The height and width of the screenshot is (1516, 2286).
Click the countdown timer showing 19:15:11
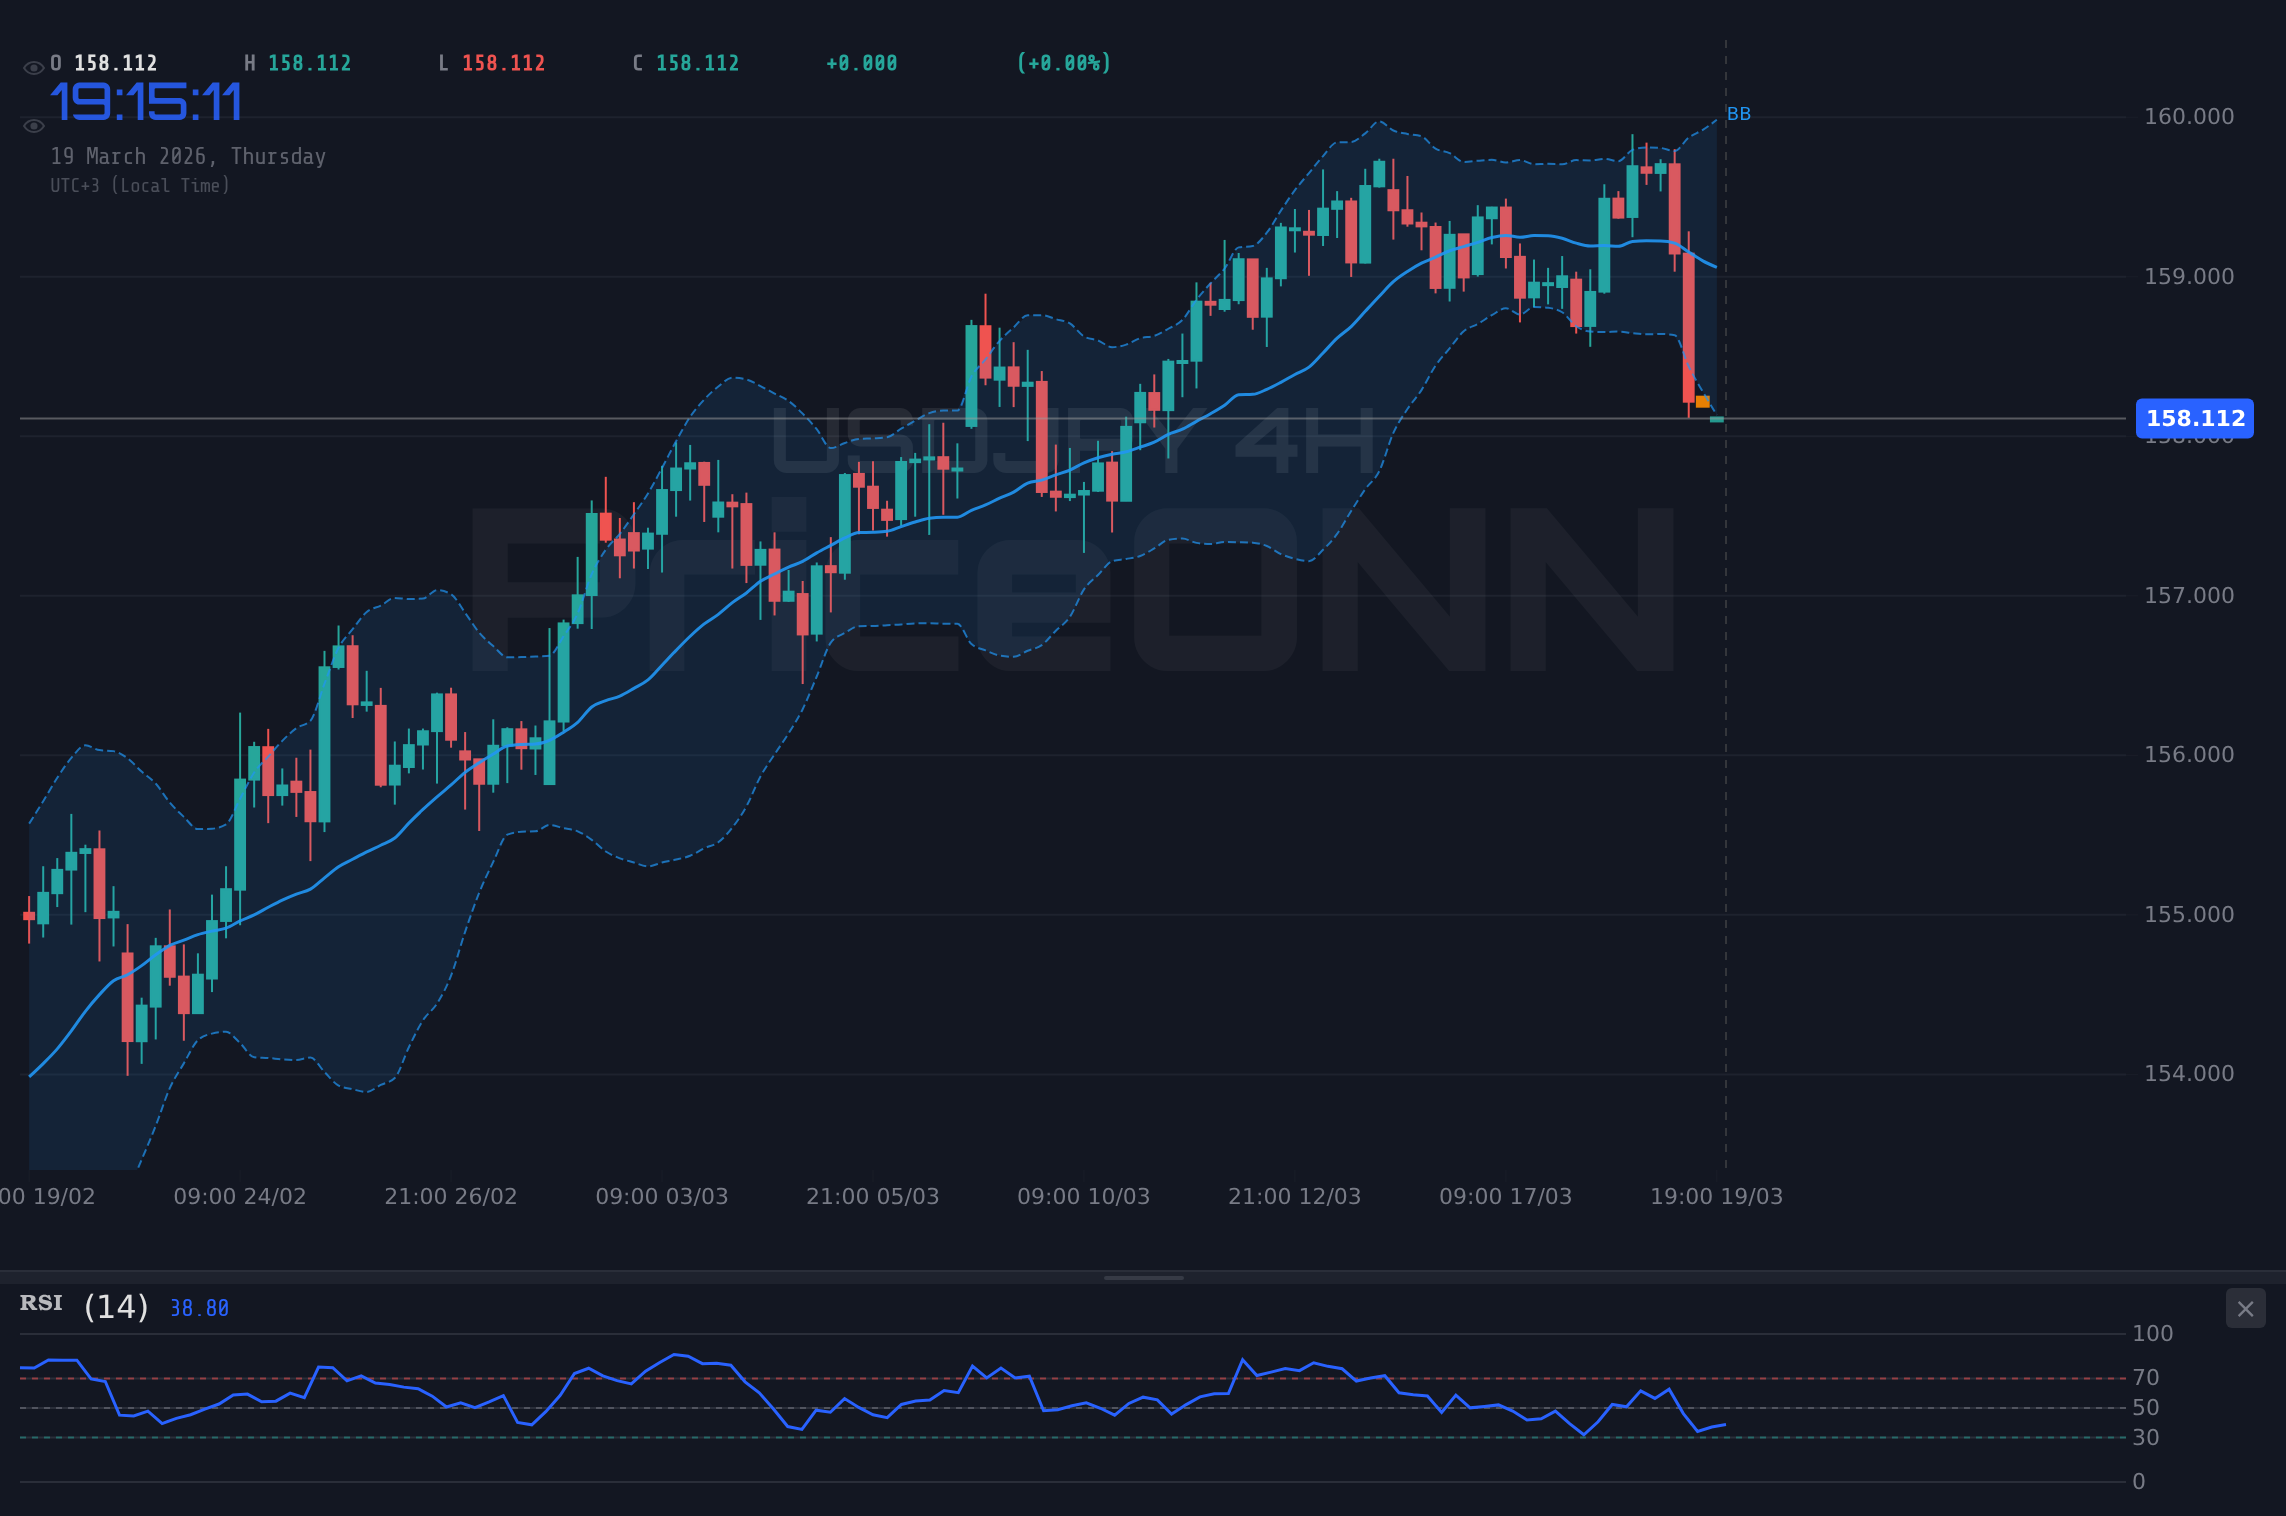coord(146,100)
